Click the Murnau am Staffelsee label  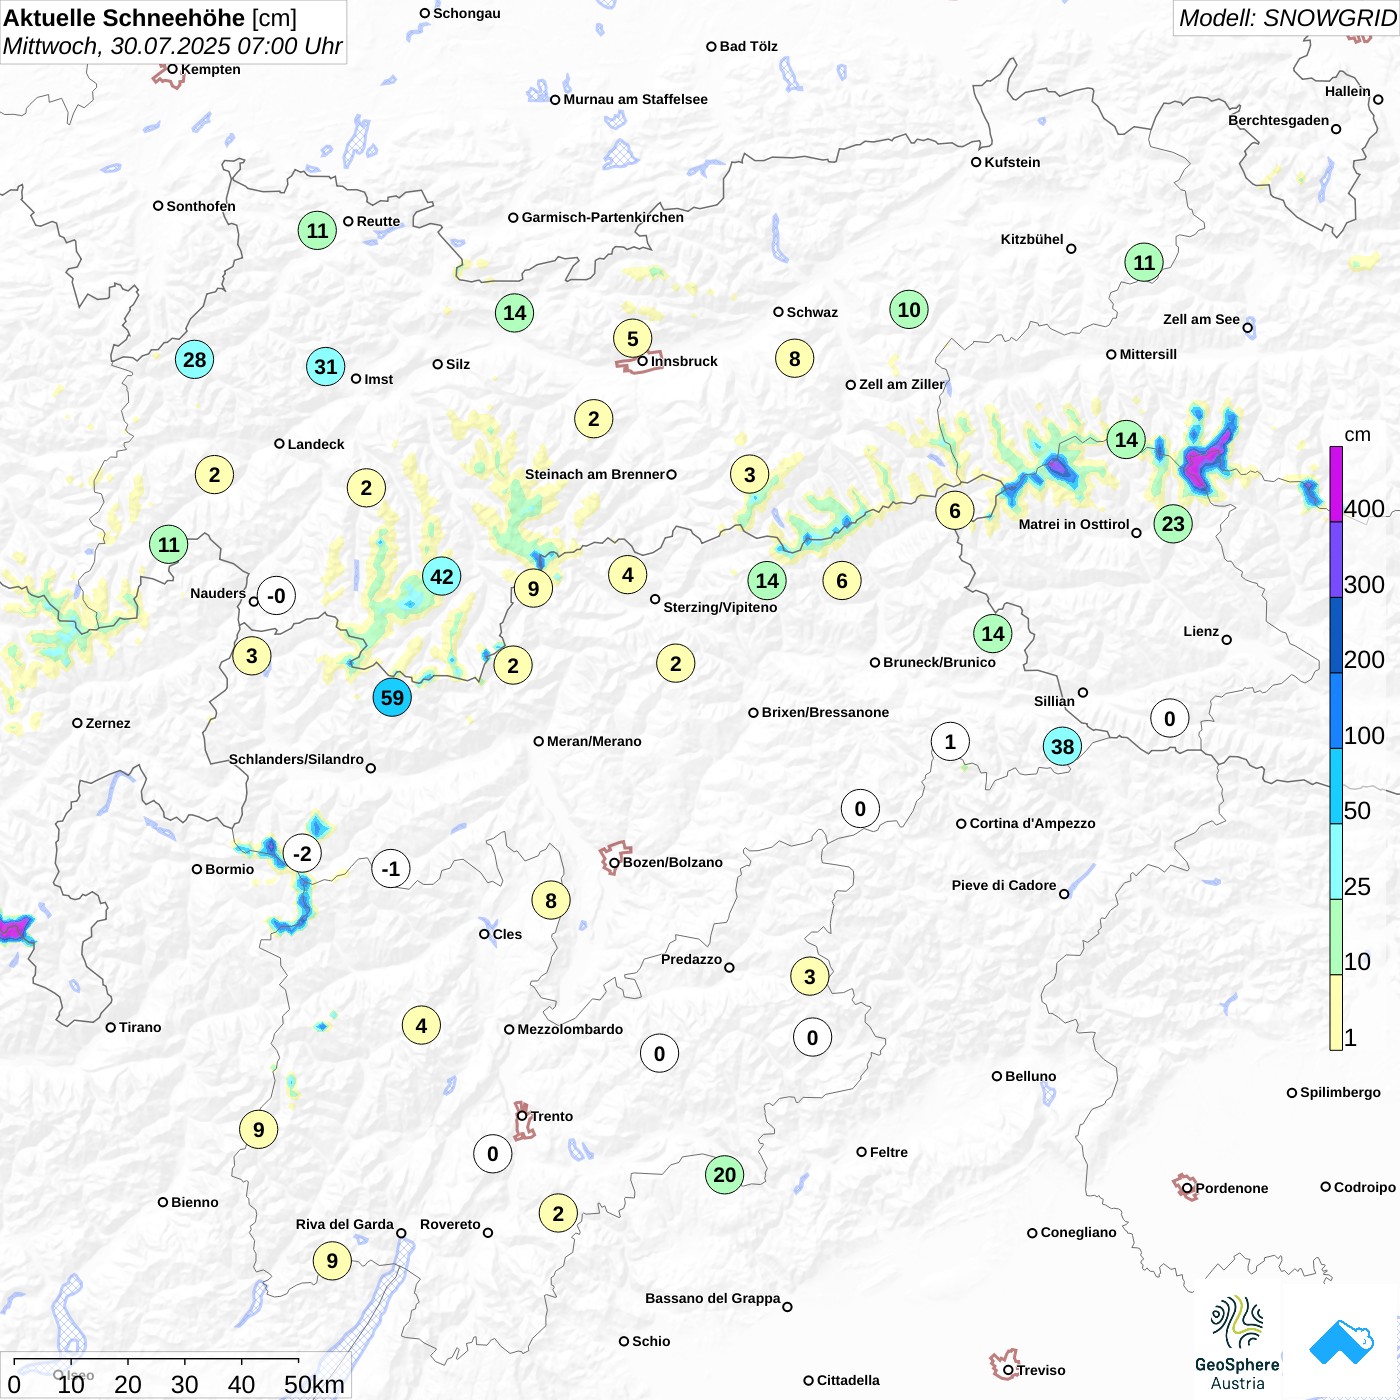pos(635,99)
